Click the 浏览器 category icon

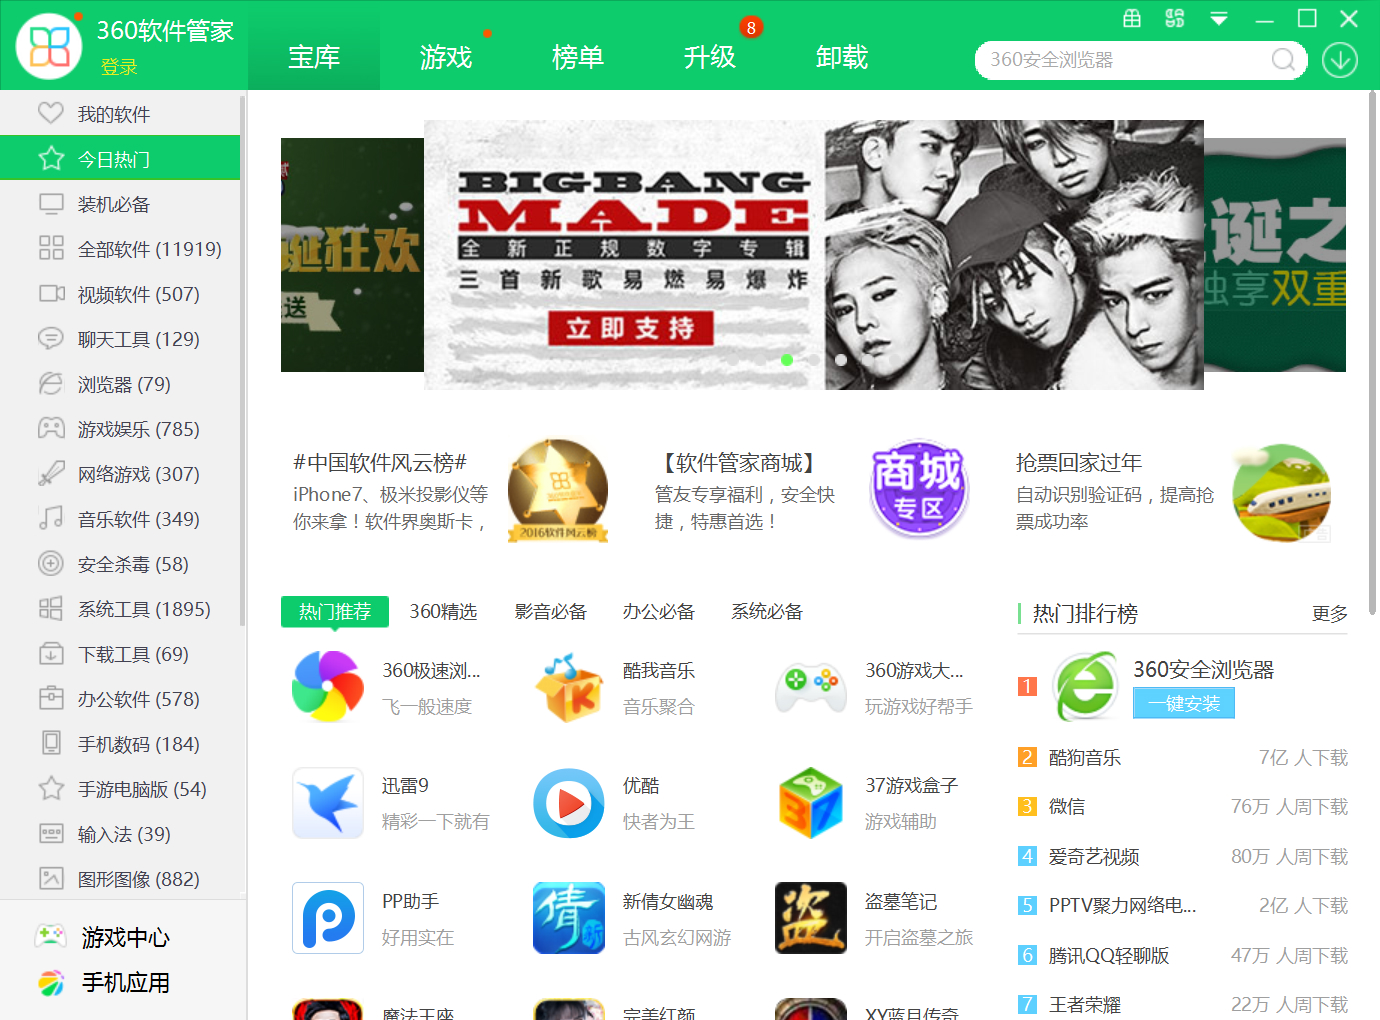tap(51, 384)
